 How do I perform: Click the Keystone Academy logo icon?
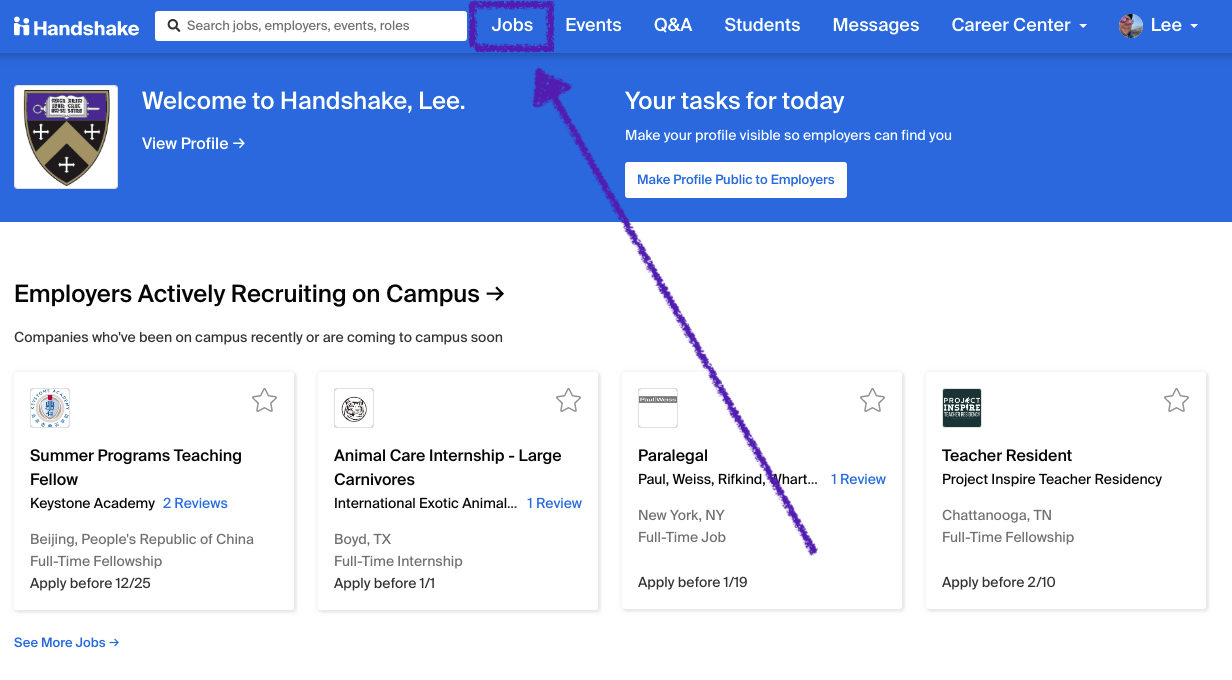tap(50, 408)
